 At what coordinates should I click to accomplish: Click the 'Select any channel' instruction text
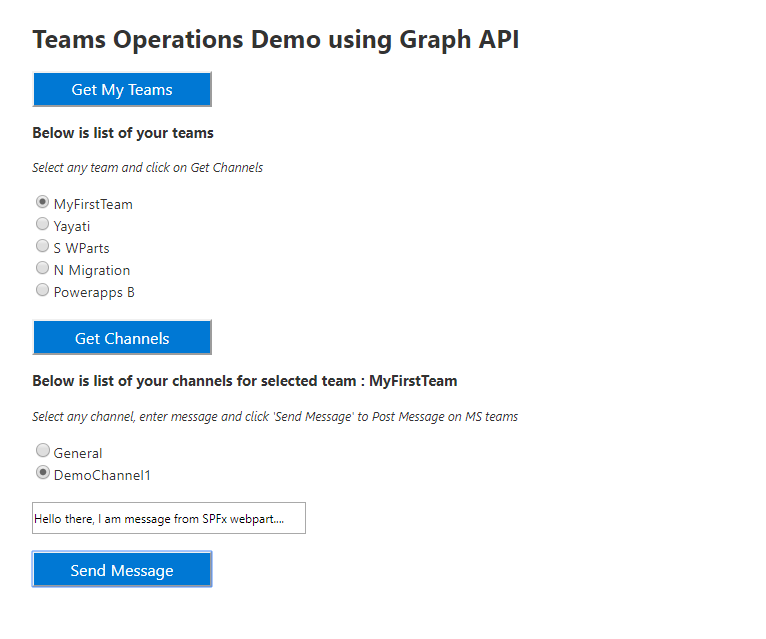(x=275, y=417)
